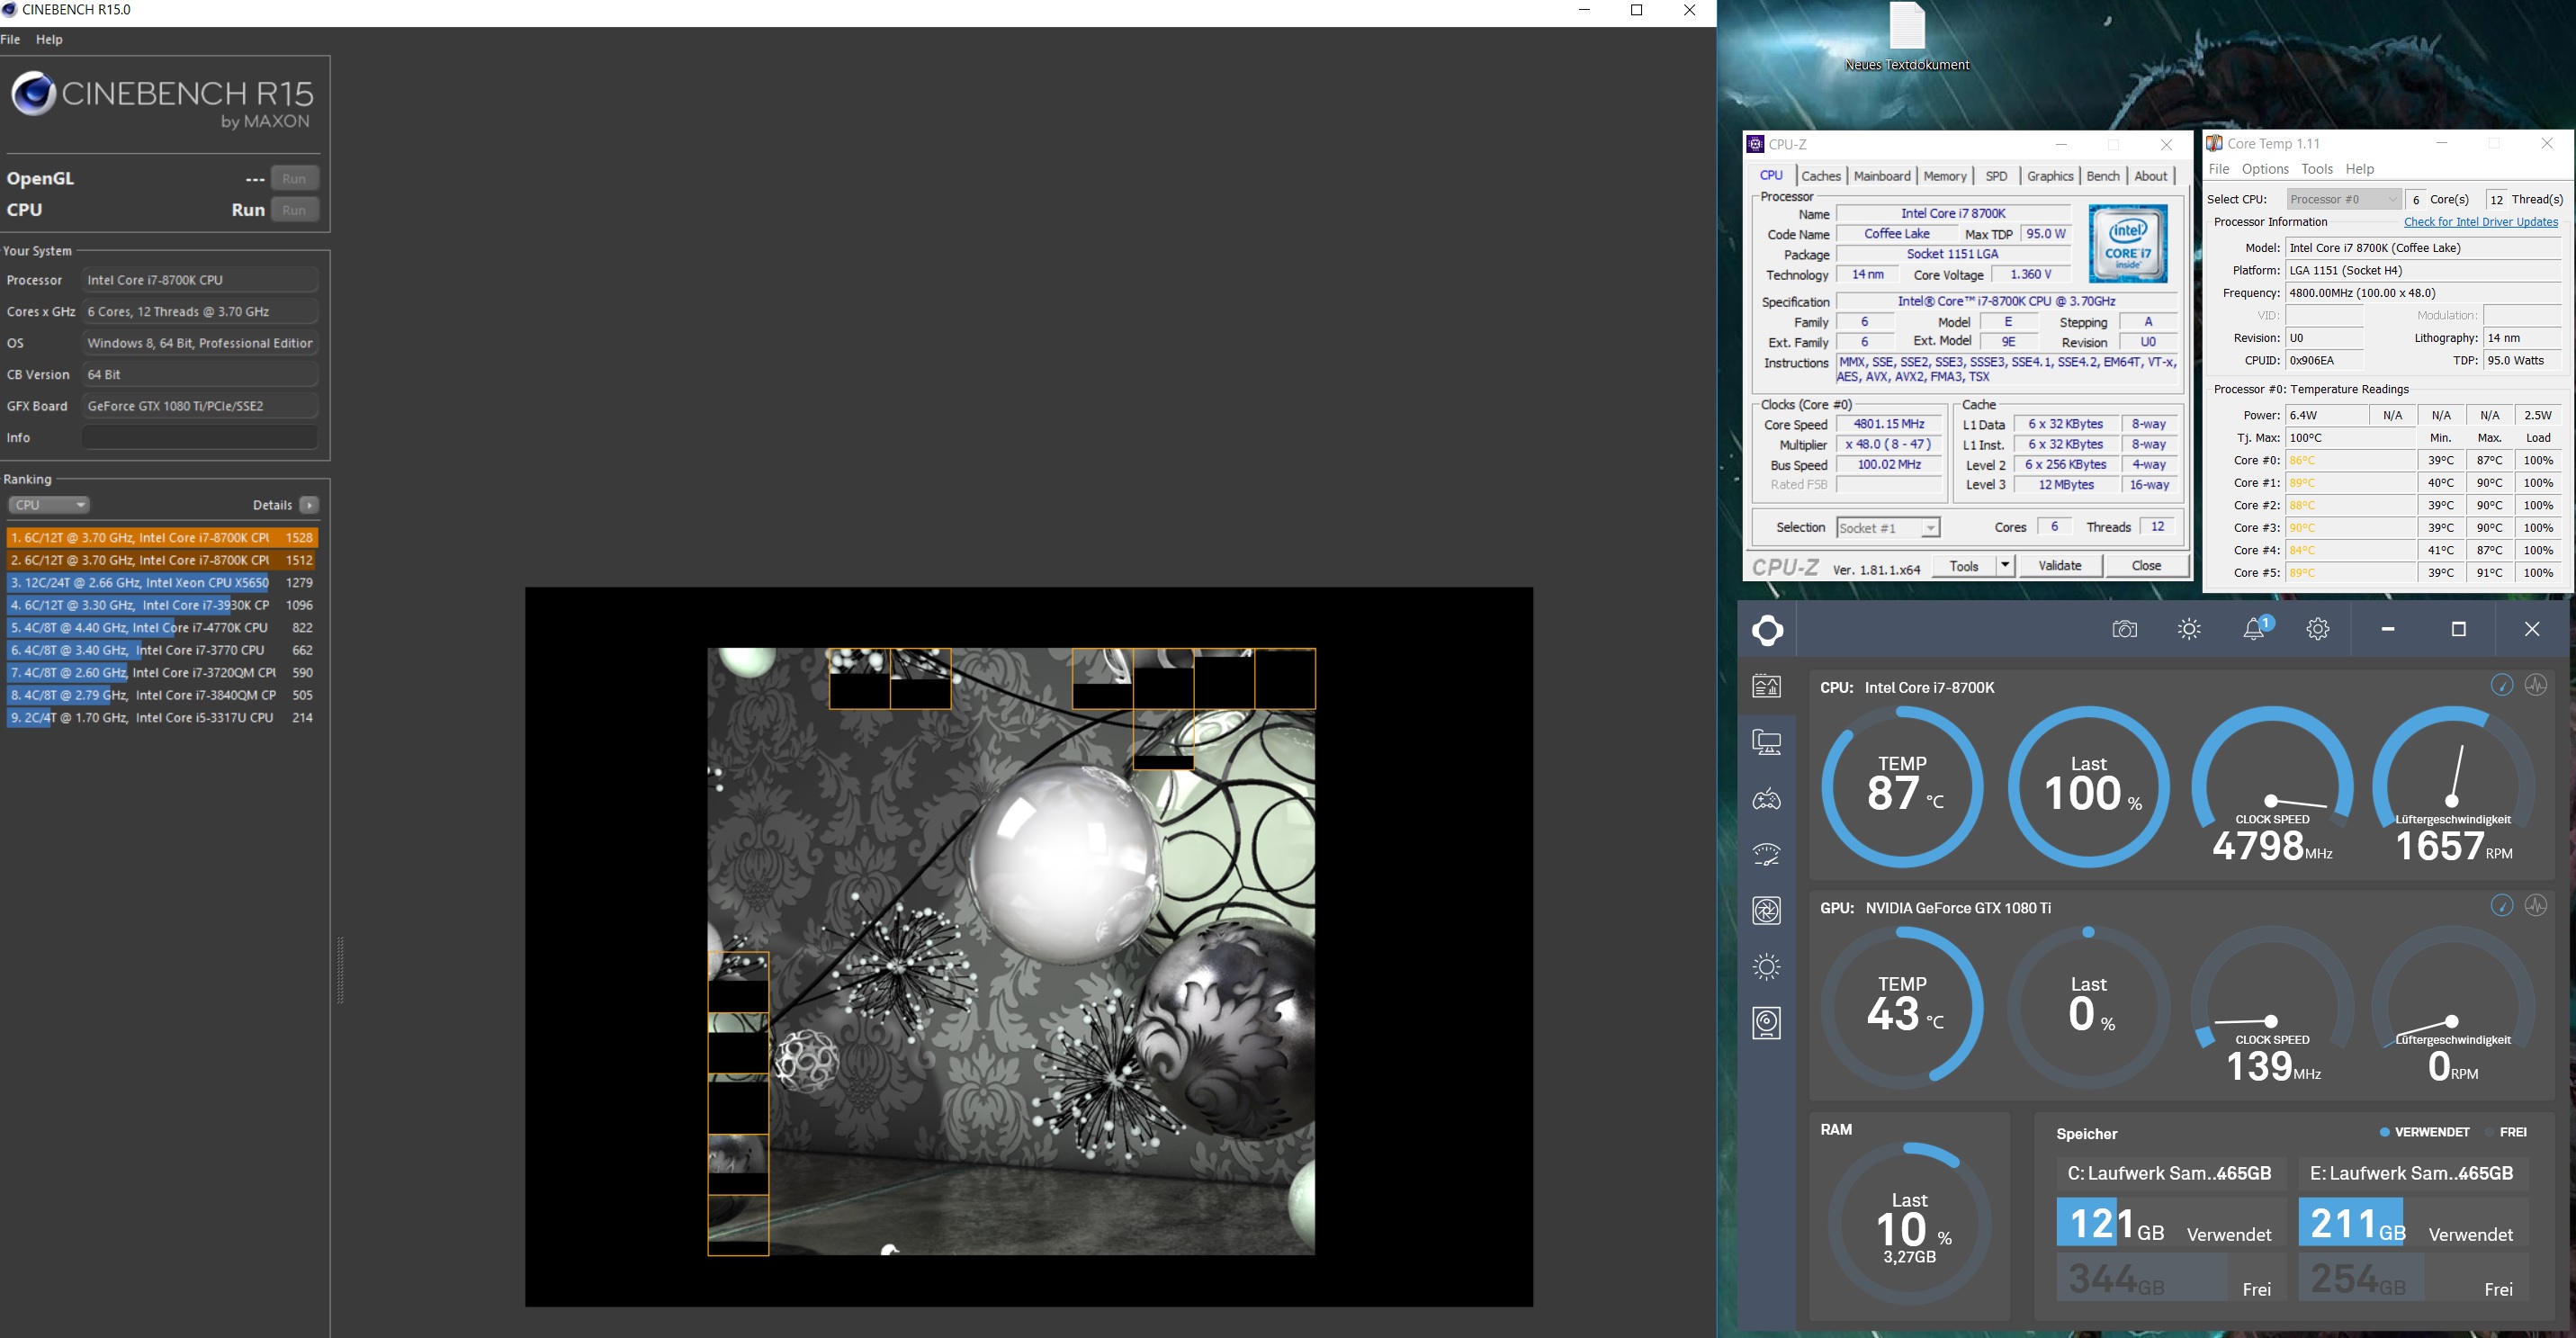Click the Cinebench render preview image
The image size is (2576, 1338).
click(x=1011, y=951)
